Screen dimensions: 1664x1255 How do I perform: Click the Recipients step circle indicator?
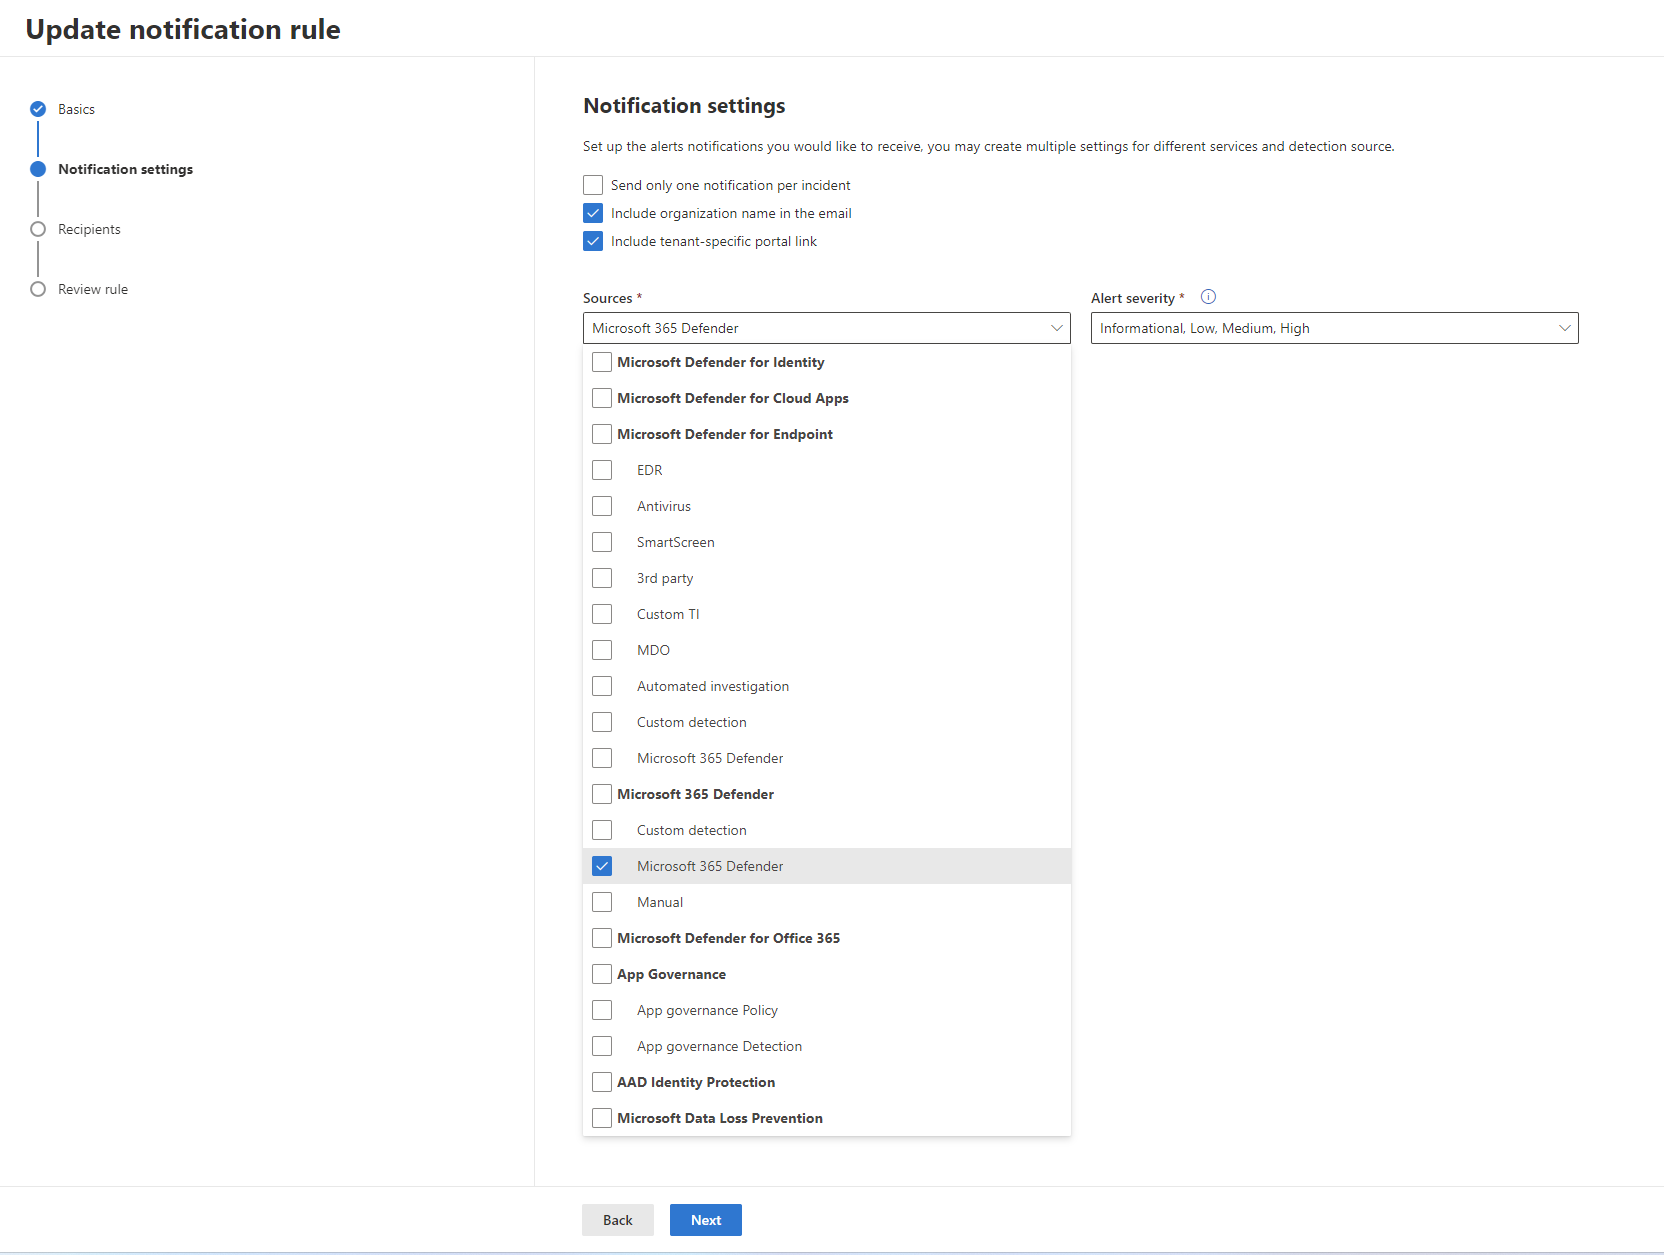tap(37, 229)
